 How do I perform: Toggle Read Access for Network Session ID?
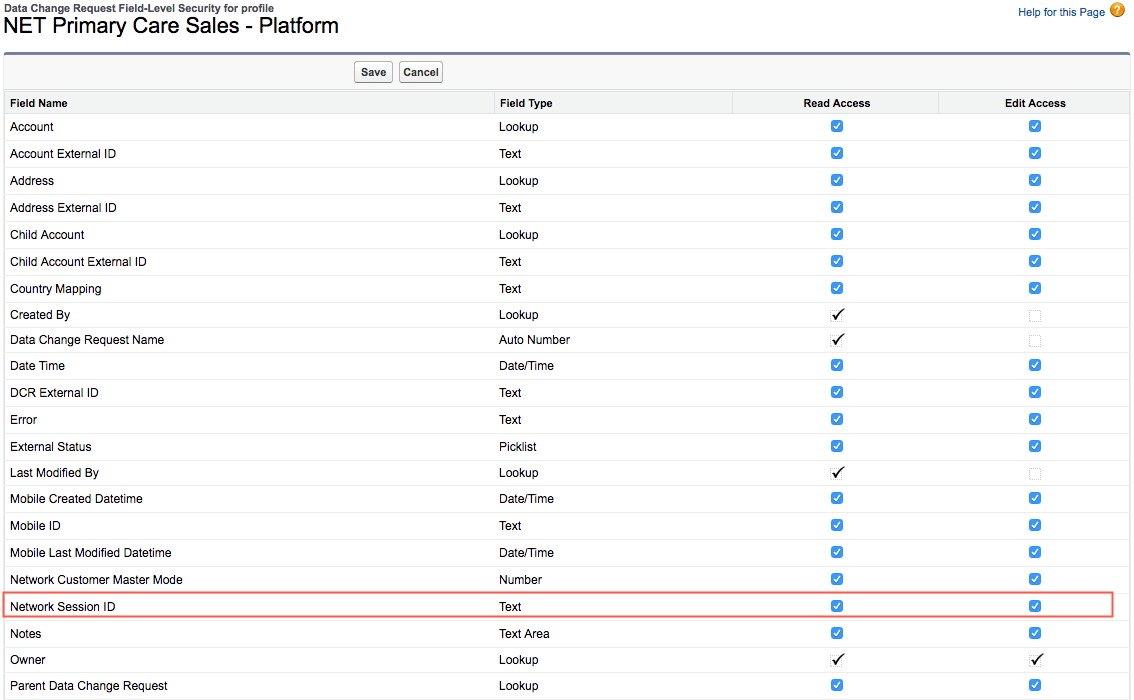(x=837, y=606)
